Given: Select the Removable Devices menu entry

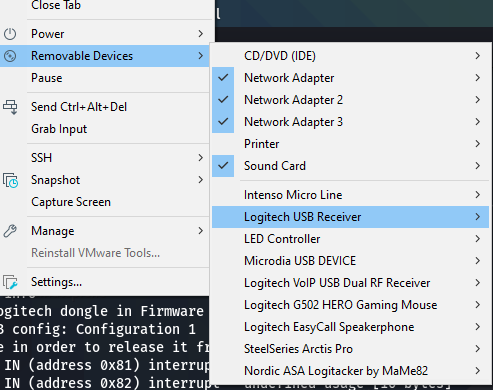Looking at the screenshot, I should pos(105,56).
